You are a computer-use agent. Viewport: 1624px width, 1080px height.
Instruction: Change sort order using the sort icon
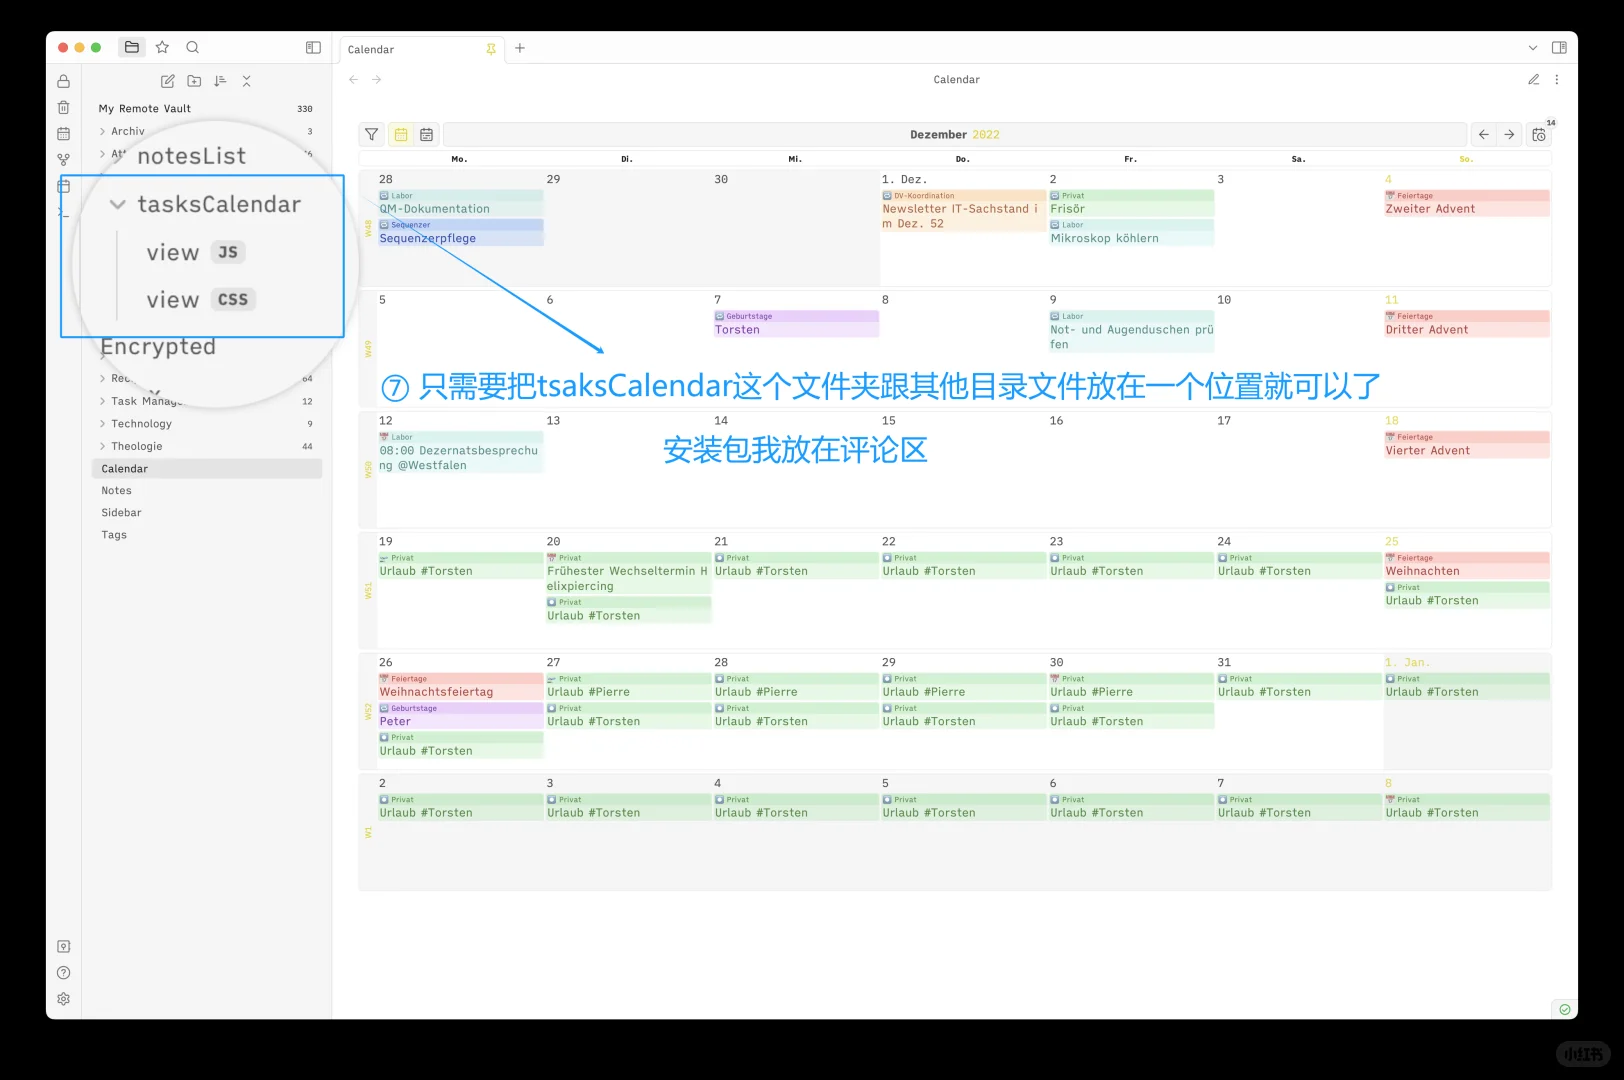click(x=220, y=81)
